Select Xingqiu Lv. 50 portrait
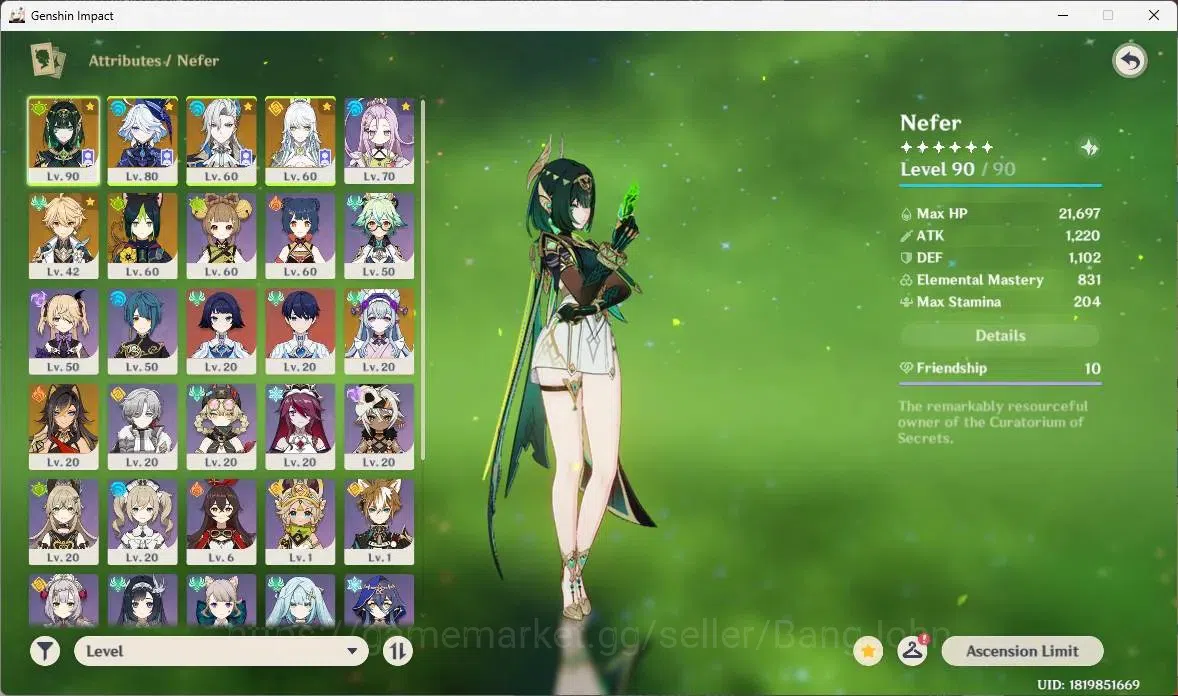 pos(142,331)
